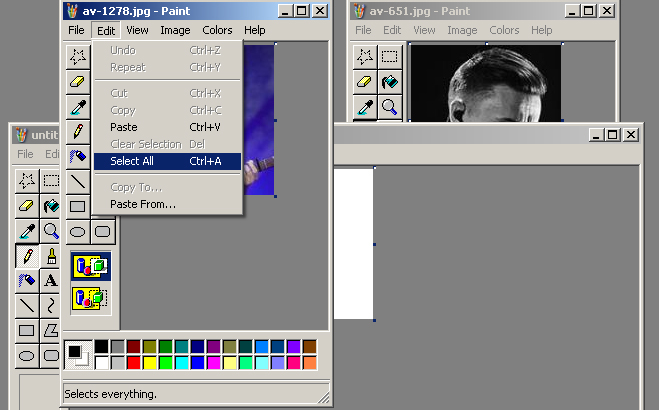The width and height of the screenshot is (659, 410).
Task: Select the Rectangle tool in av-1278.jpg window
Action: (78, 206)
